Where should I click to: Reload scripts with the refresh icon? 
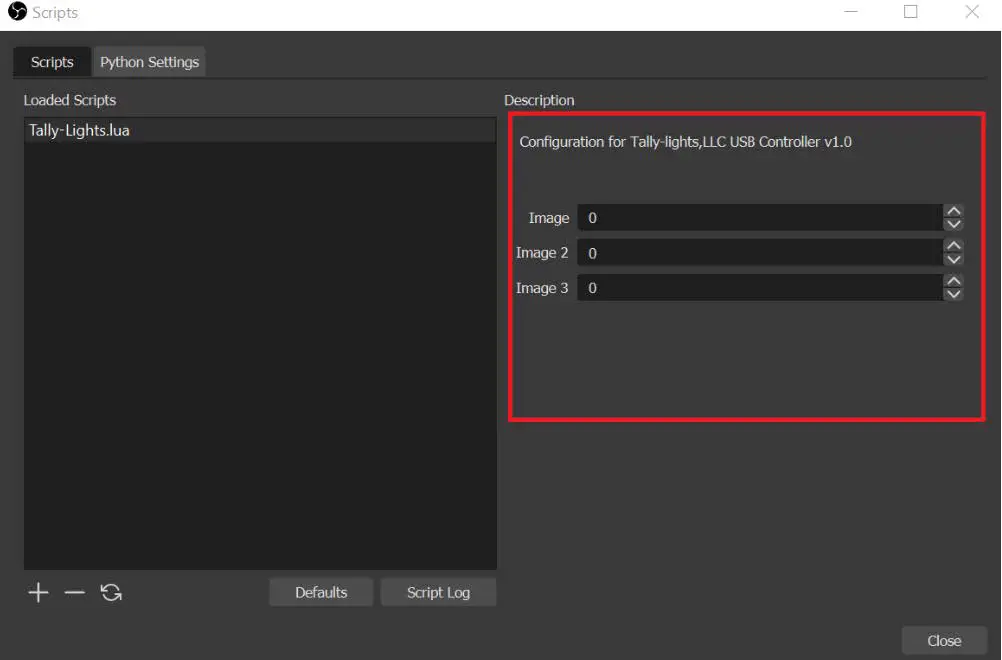tap(111, 592)
